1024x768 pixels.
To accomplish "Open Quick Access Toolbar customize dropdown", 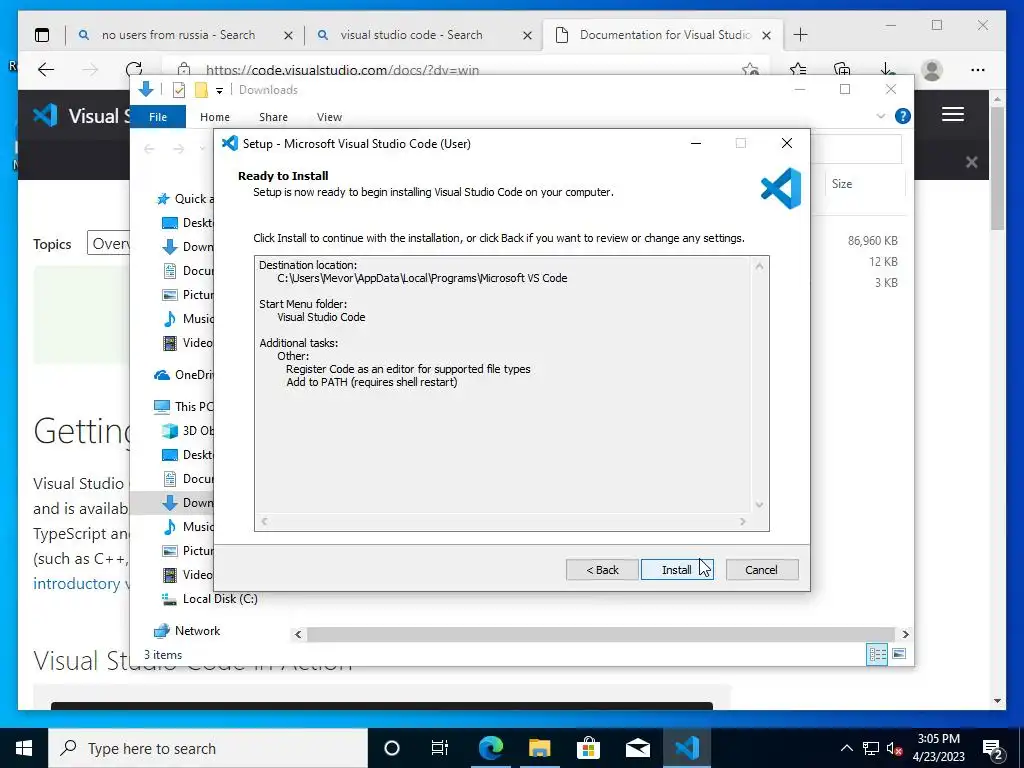I will point(219,90).
